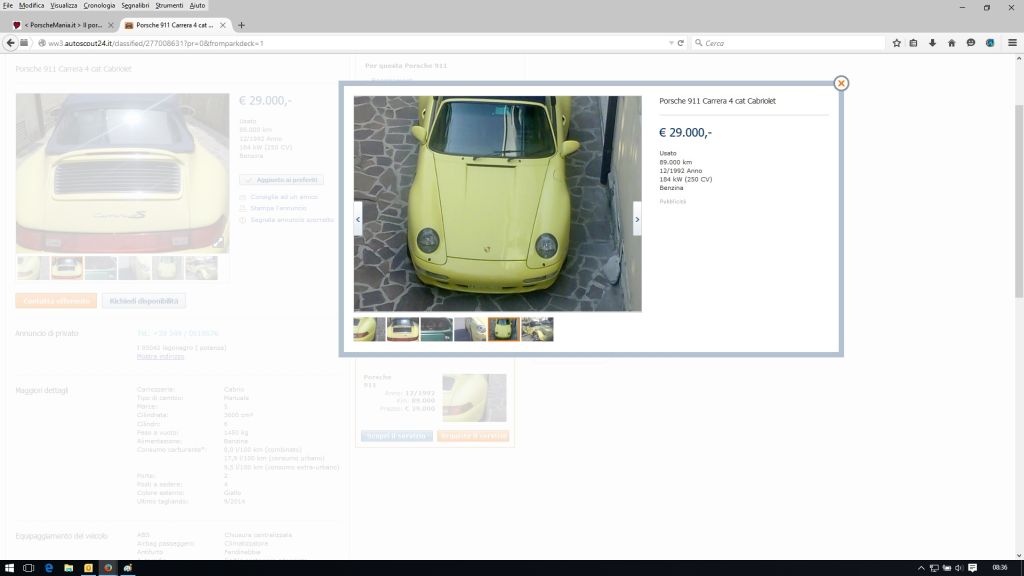Click Richiedi disponibilità button
Image resolution: width=1024 pixels, height=576 pixels.
point(144,301)
